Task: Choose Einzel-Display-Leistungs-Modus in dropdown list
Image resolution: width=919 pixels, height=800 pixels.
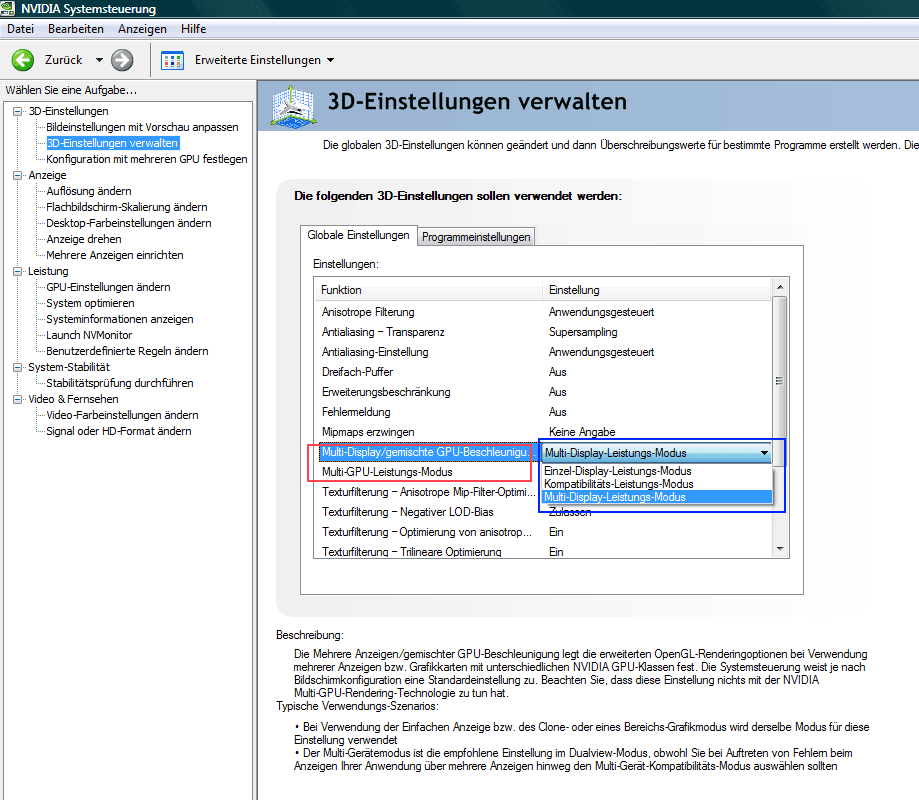Action: point(656,471)
